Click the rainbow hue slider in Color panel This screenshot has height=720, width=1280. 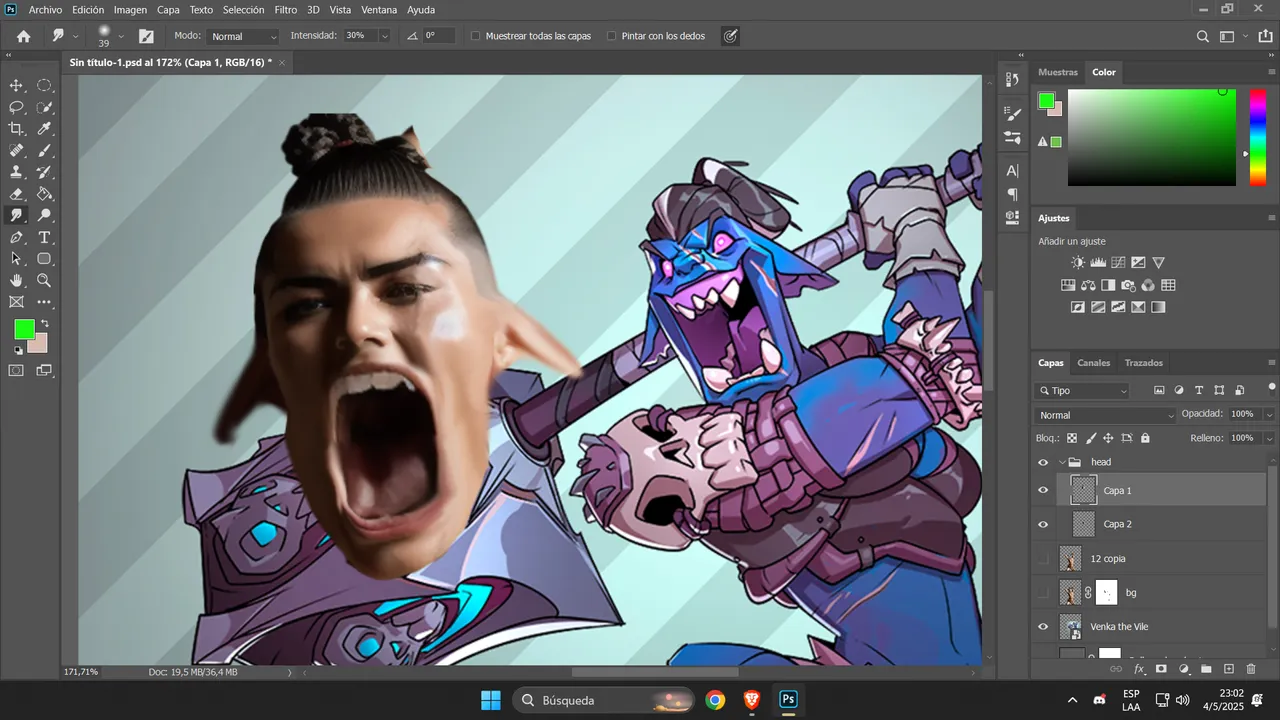tap(1257, 138)
